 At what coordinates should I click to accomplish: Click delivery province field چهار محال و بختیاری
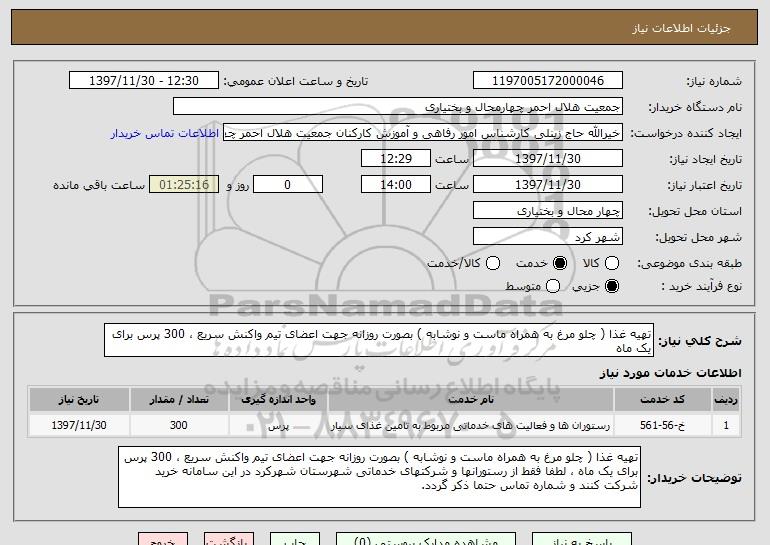click(548, 211)
